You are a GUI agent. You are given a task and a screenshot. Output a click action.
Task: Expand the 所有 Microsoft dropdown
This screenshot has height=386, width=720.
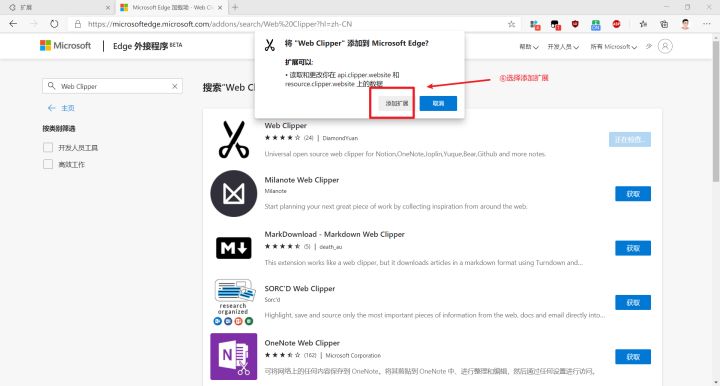point(613,46)
